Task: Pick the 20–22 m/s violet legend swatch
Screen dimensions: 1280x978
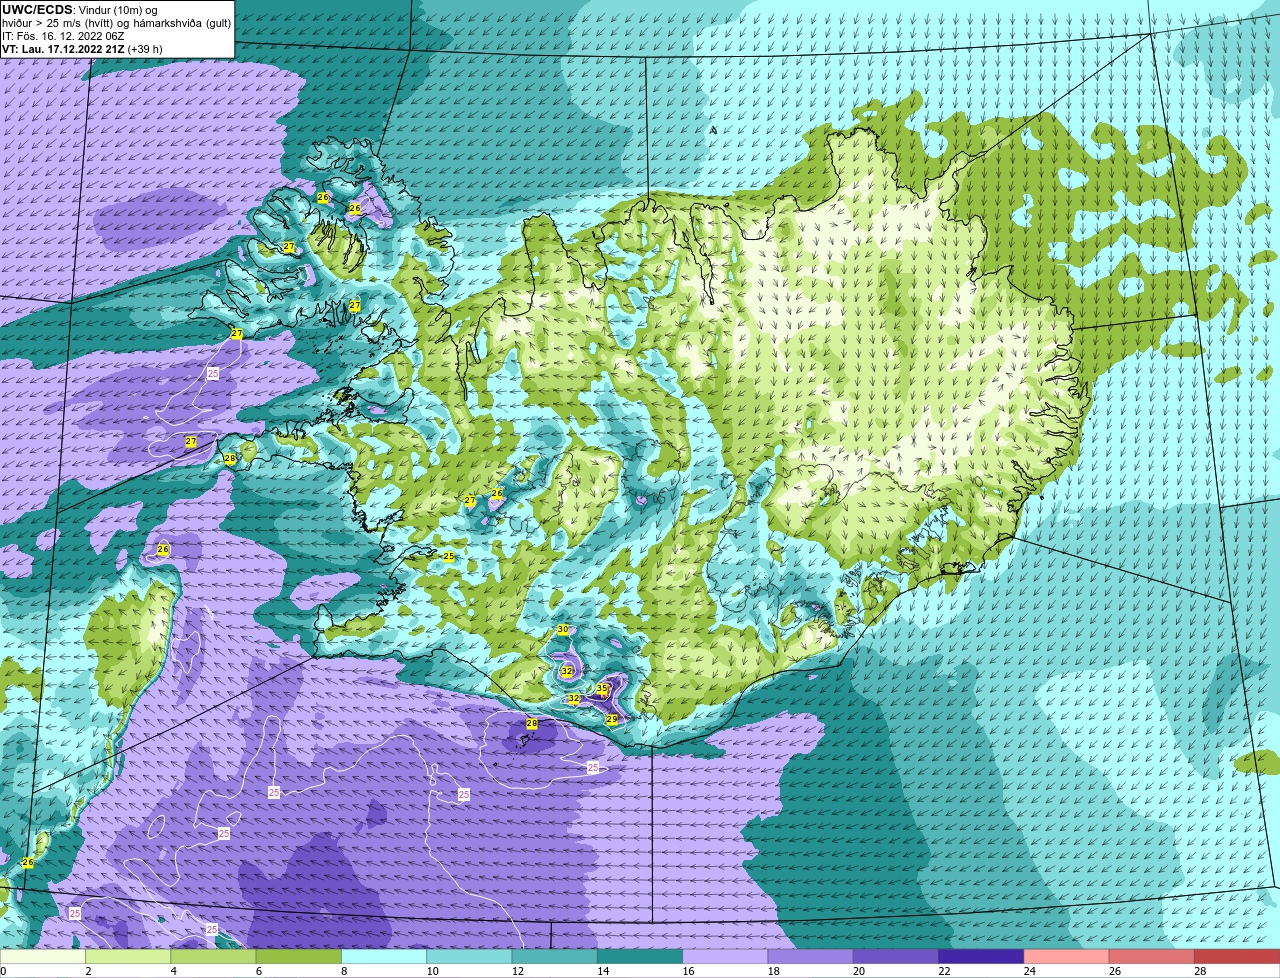Action: pyautogui.click(x=895, y=957)
